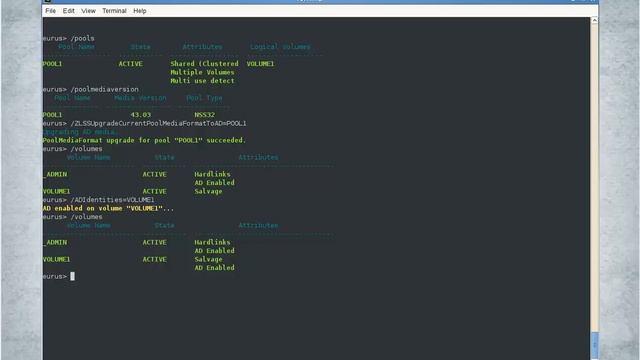Click 'PoolMediaFormat upgrade for pool' success message

(144, 140)
